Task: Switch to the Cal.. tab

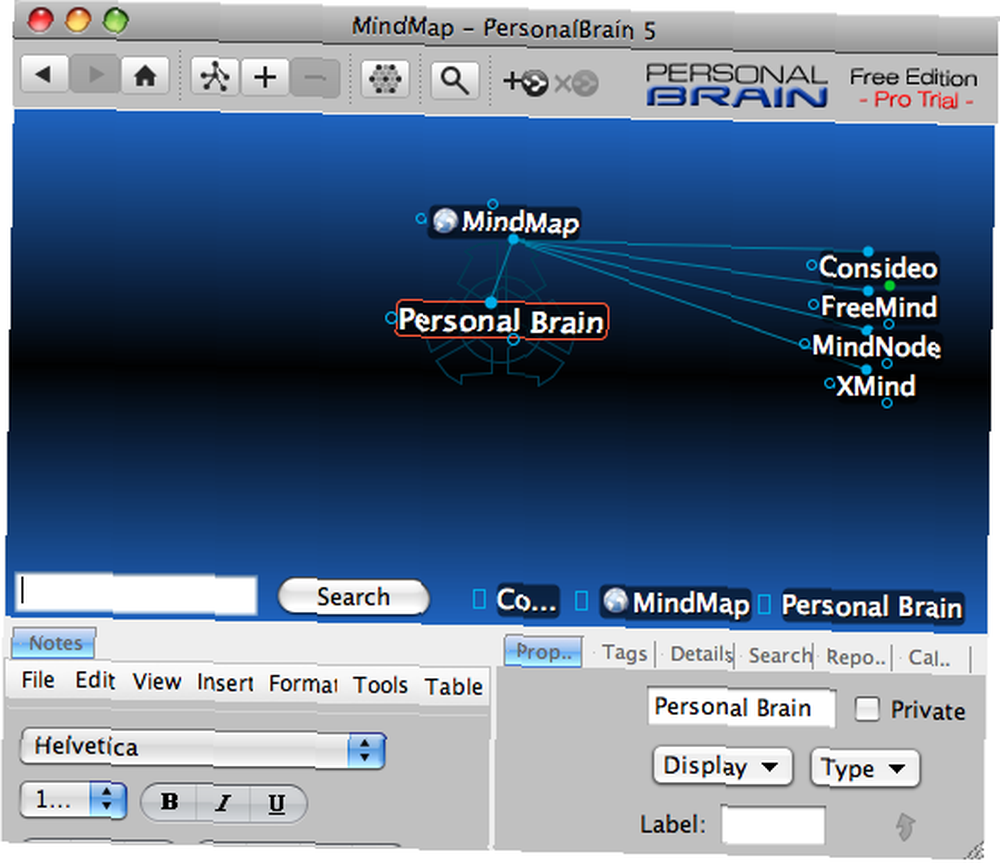Action: pos(929,658)
